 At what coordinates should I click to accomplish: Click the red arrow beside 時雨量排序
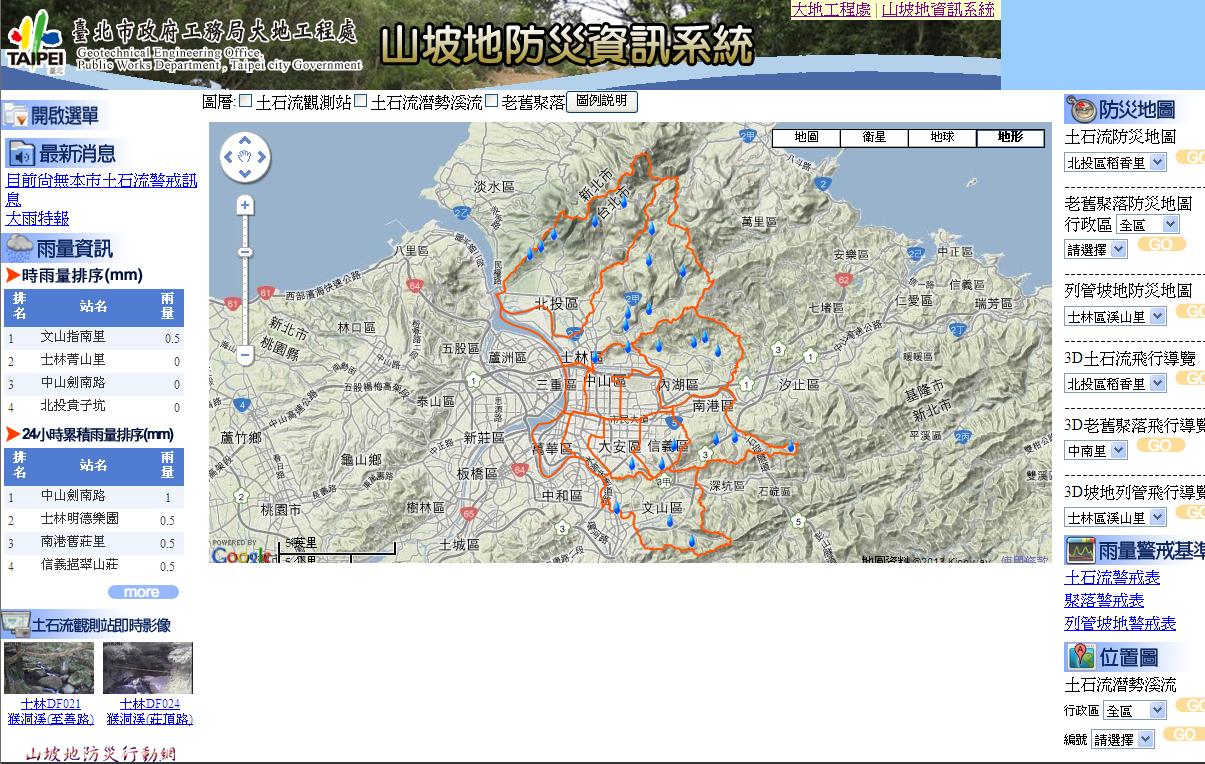pos(12,275)
